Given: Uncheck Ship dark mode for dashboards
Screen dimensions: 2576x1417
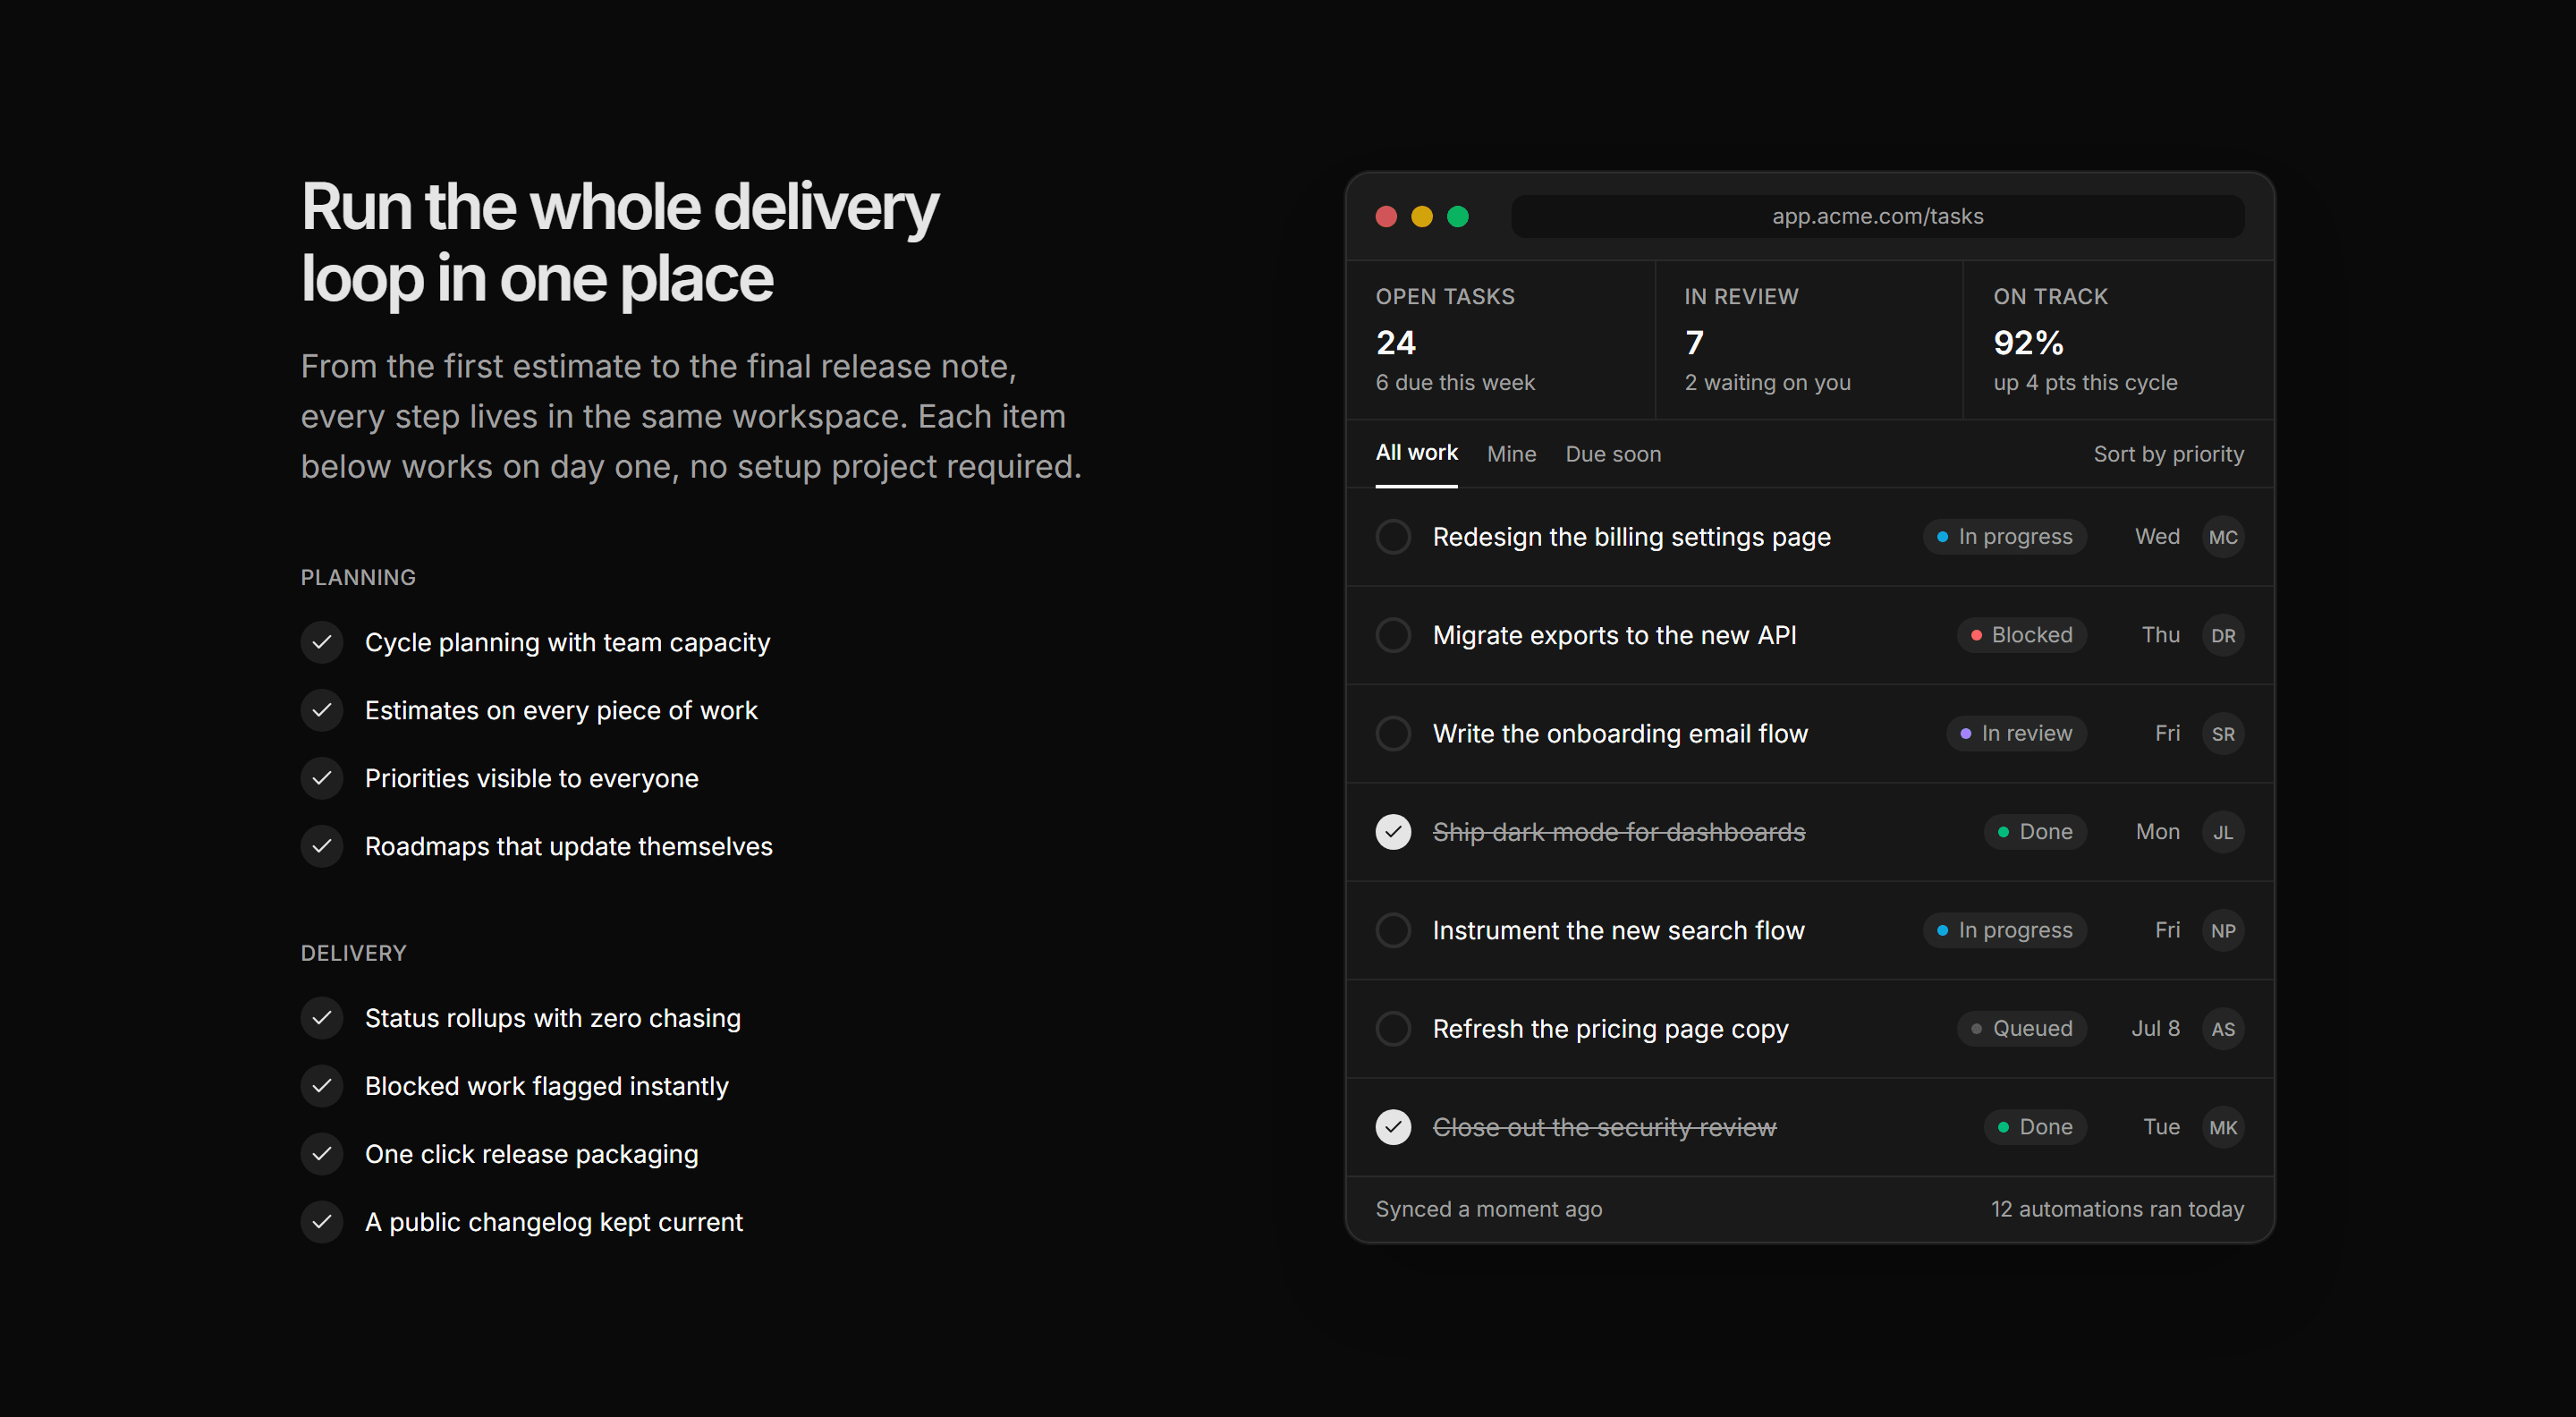Looking at the screenshot, I should click(1393, 832).
